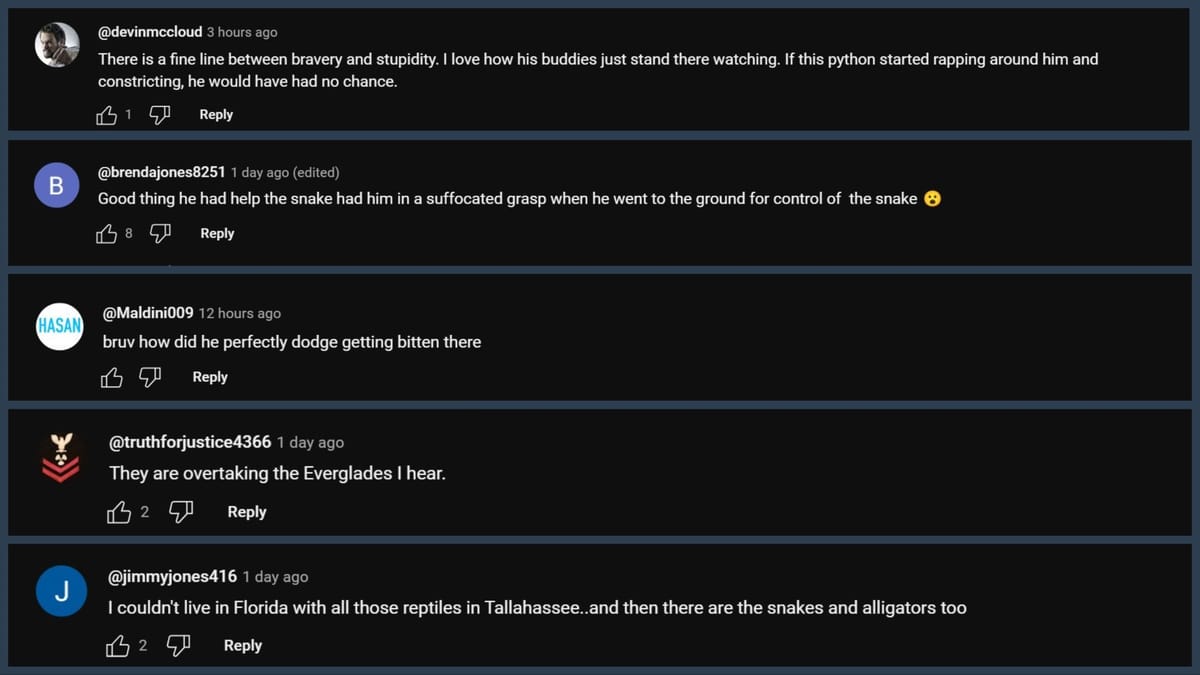
Task: Reply to @devinmccloud's comment
Action: coord(216,115)
